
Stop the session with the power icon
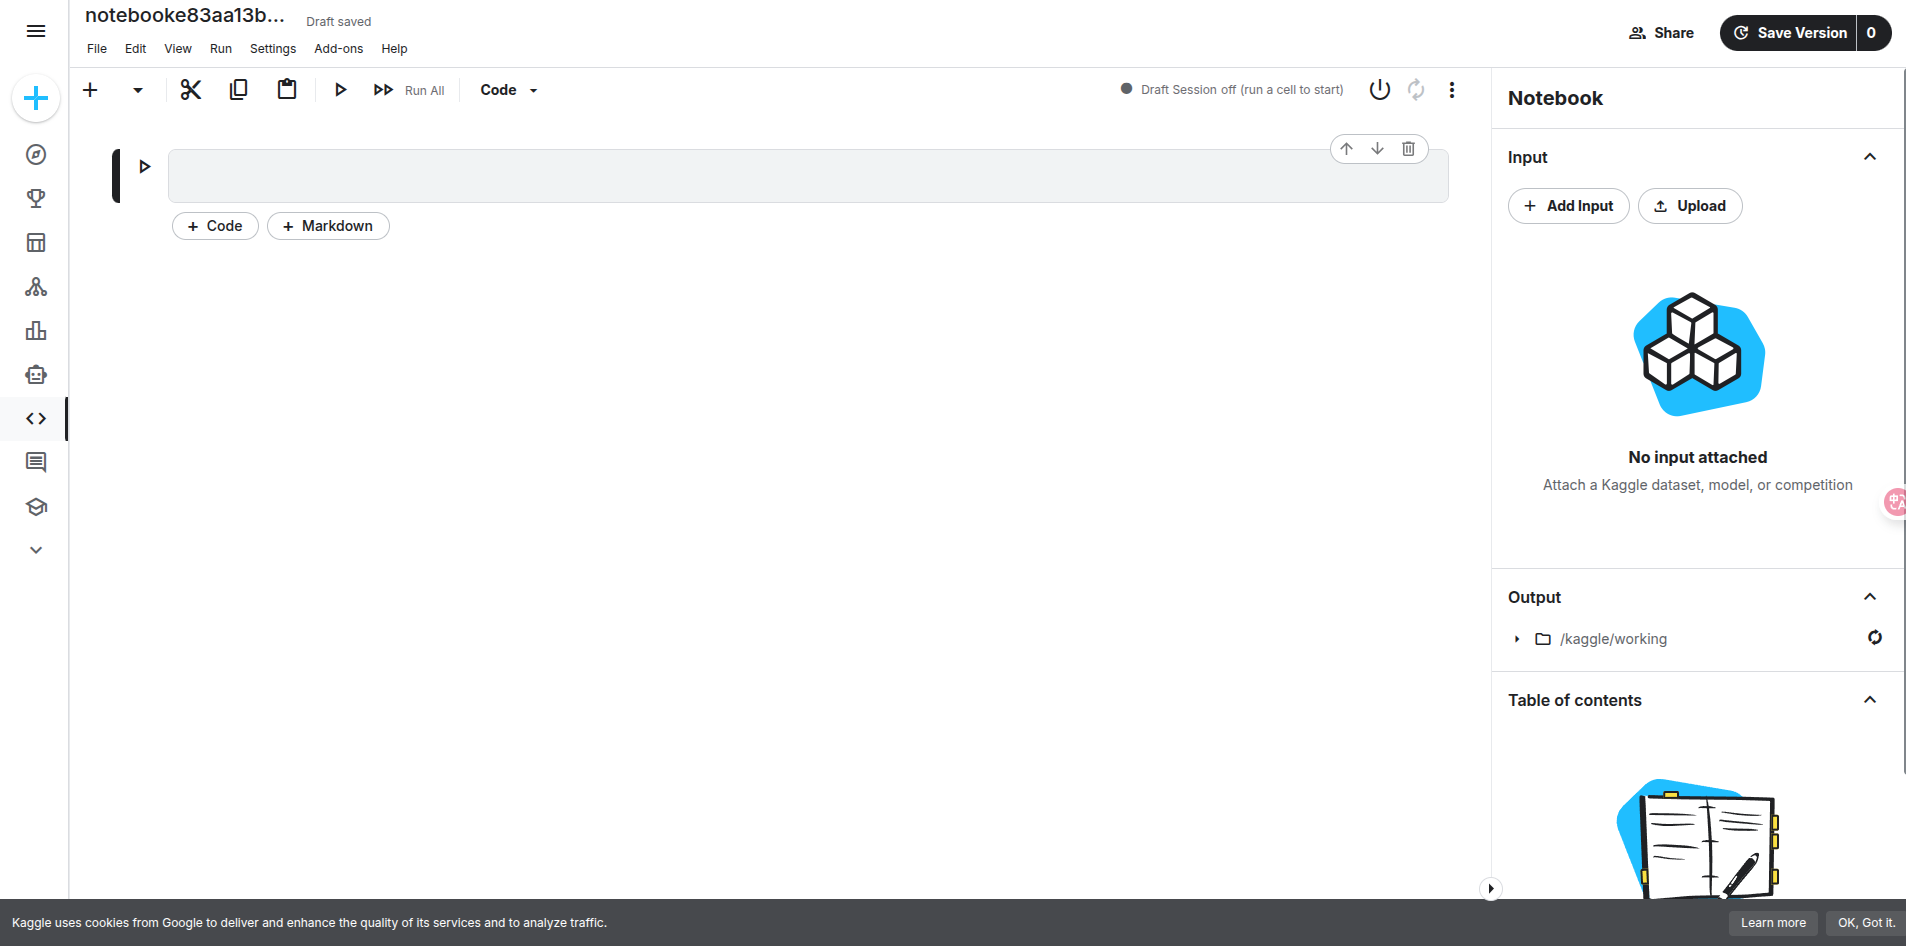(x=1379, y=89)
